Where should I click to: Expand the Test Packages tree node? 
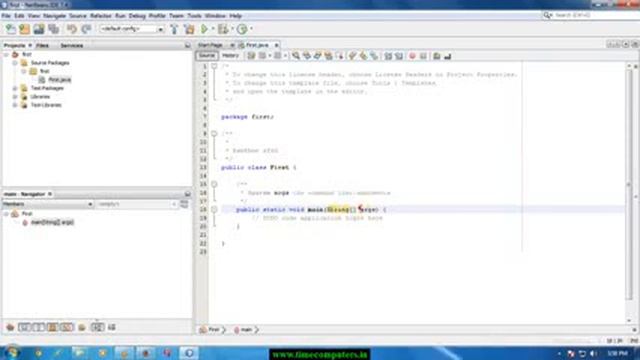tap(15, 88)
